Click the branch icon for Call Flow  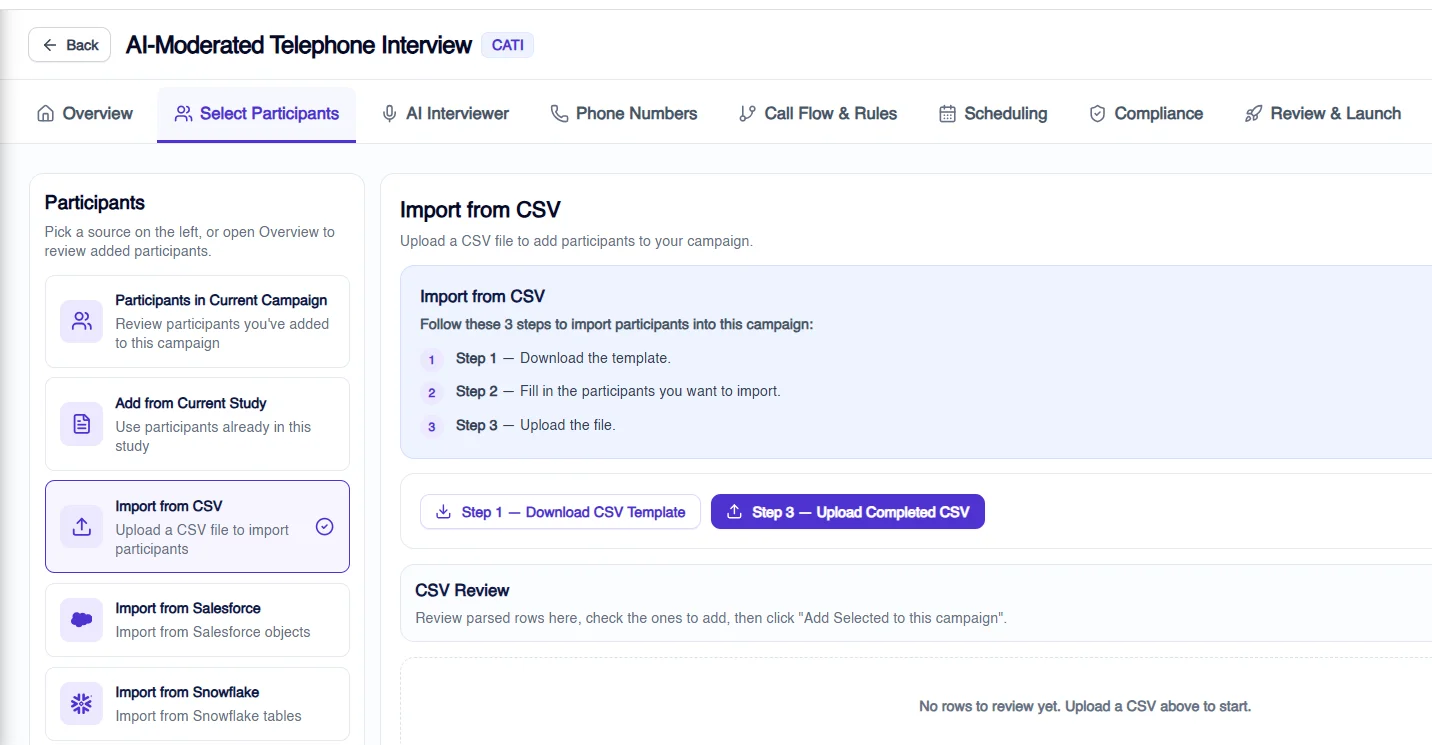point(747,114)
